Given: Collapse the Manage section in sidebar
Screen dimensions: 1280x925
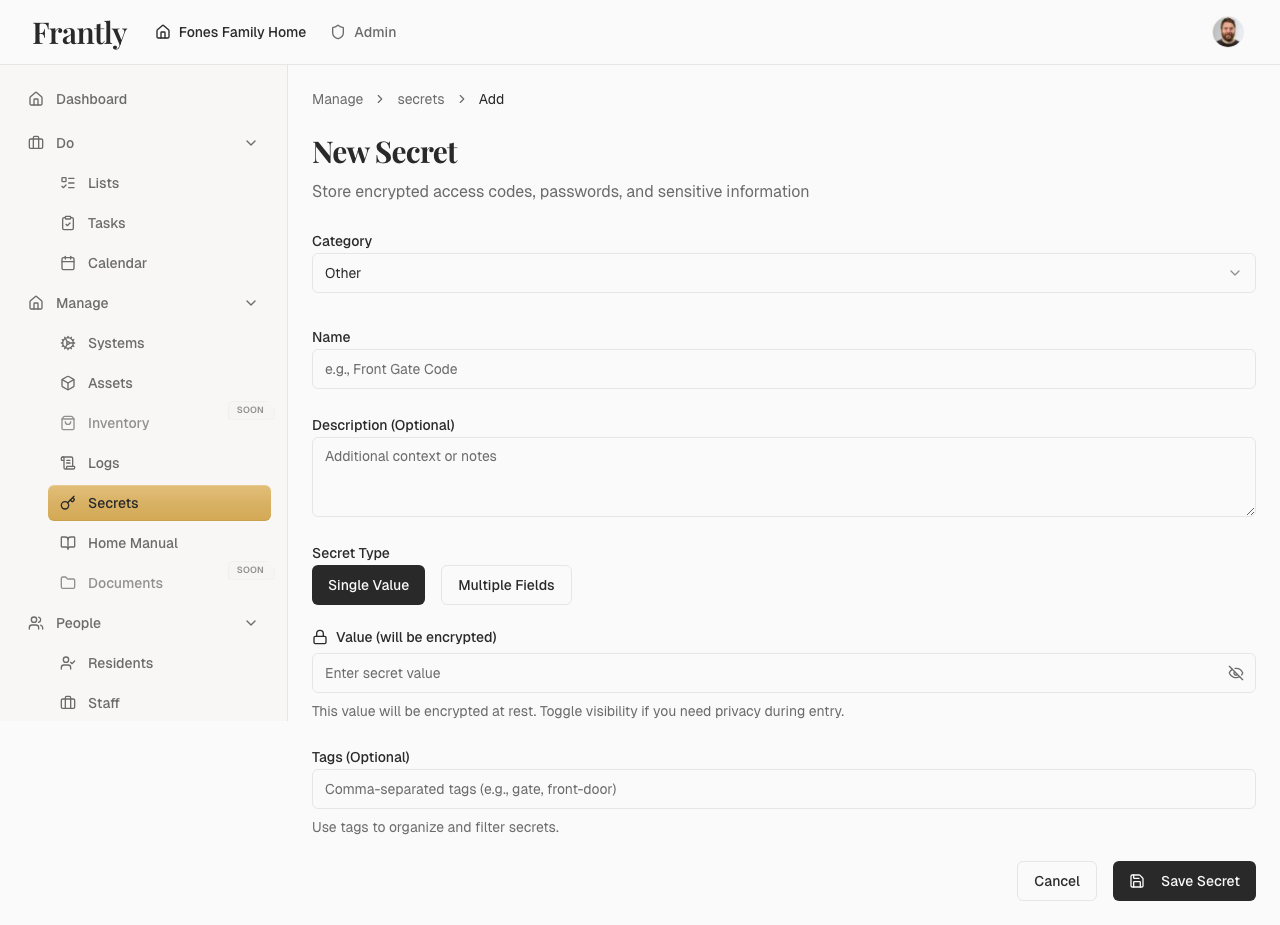Looking at the screenshot, I should (251, 302).
